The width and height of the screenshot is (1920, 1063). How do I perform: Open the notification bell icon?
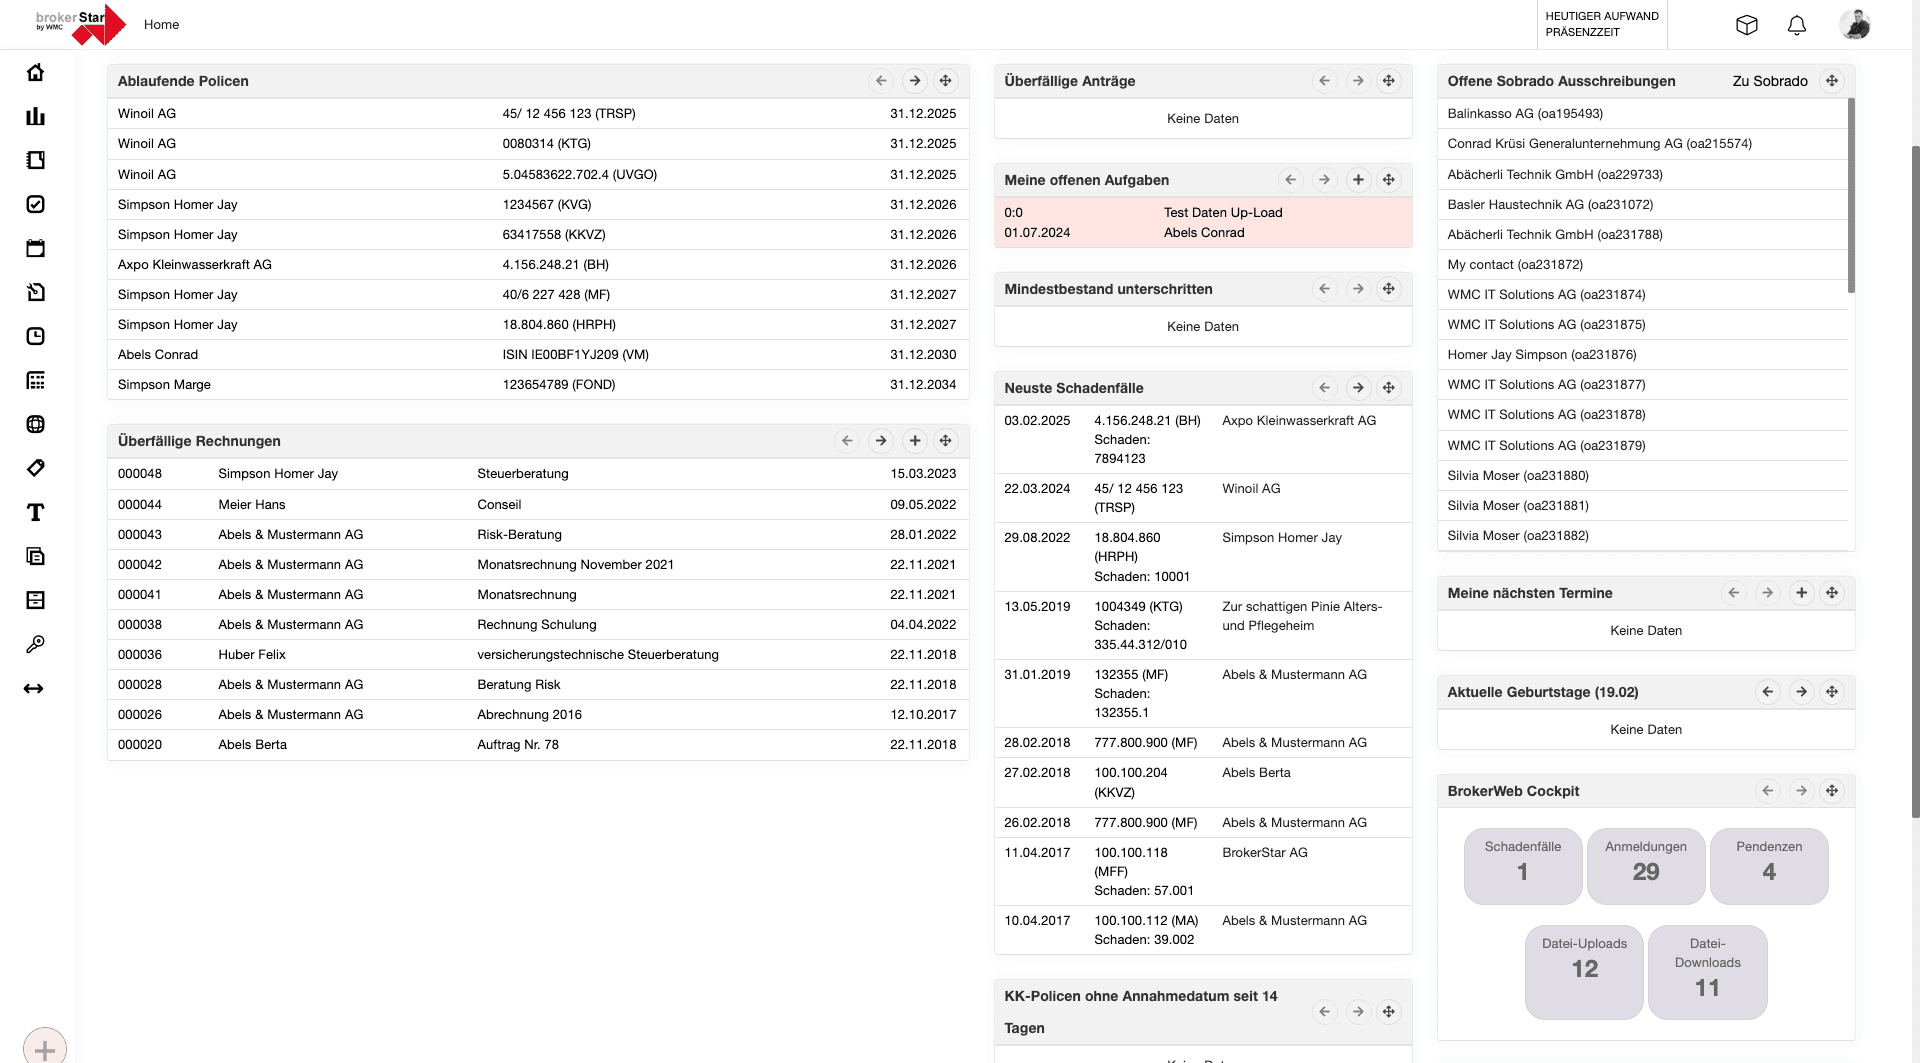click(x=1797, y=25)
